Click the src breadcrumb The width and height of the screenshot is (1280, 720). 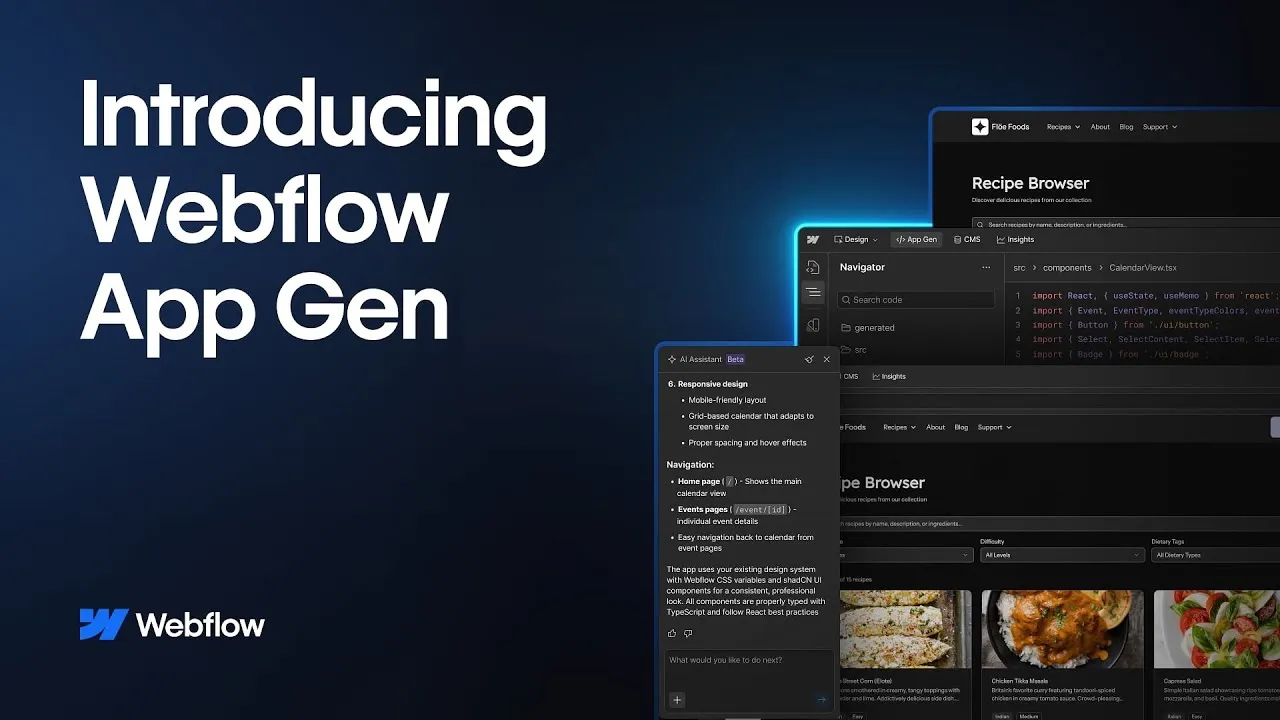(x=1020, y=268)
